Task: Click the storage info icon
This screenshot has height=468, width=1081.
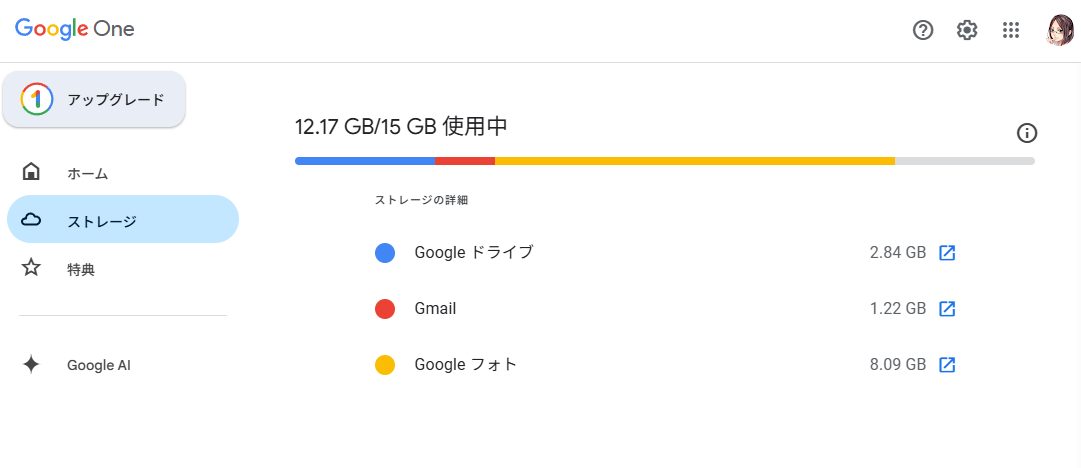Action: (x=1026, y=132)
